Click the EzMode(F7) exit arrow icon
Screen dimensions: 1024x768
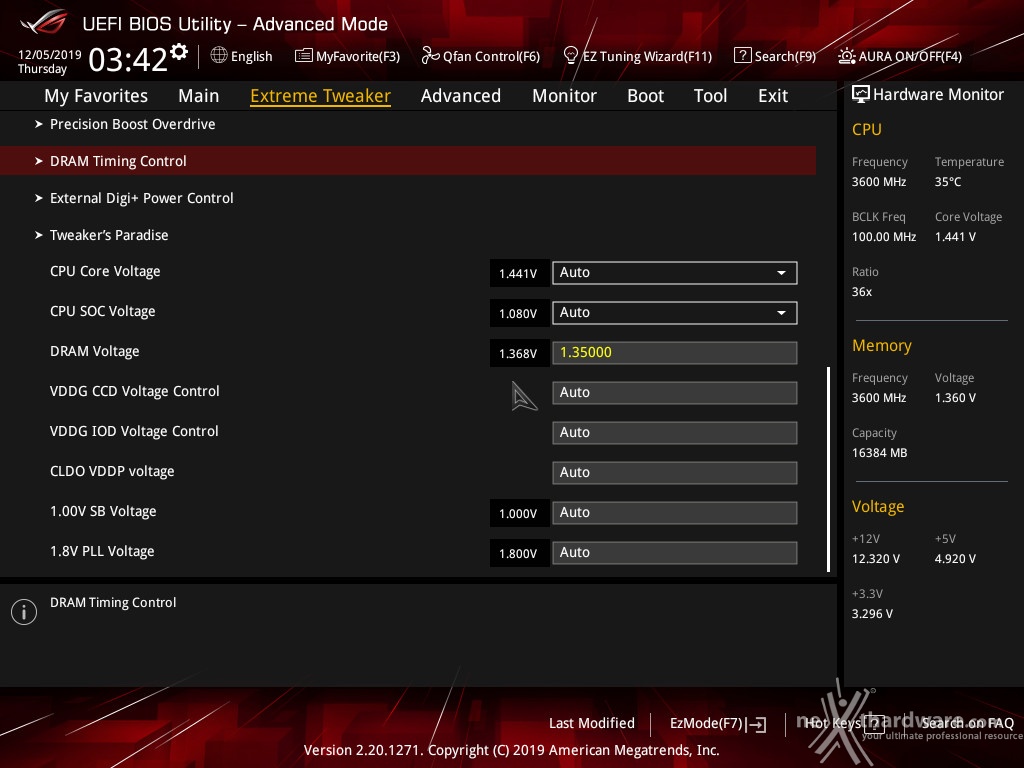tap(757, 724)
